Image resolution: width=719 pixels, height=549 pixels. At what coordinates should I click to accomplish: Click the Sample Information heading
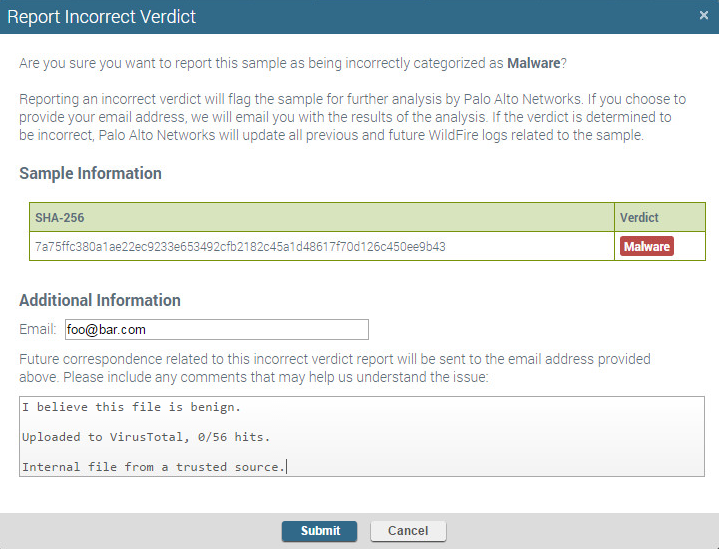pos(90,173)
